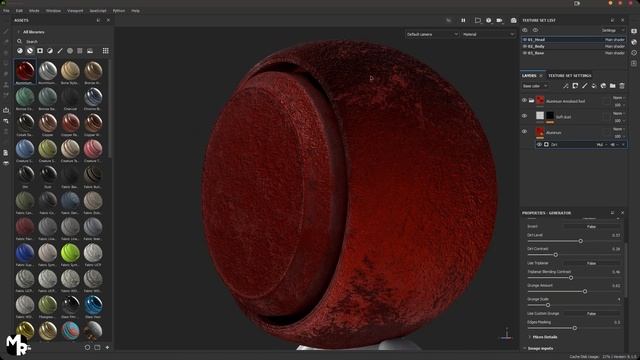The height and width of the screenshot is (360, 640).
Task: Select the first red aluminium material thumbnail
Action: pos(25,71)
